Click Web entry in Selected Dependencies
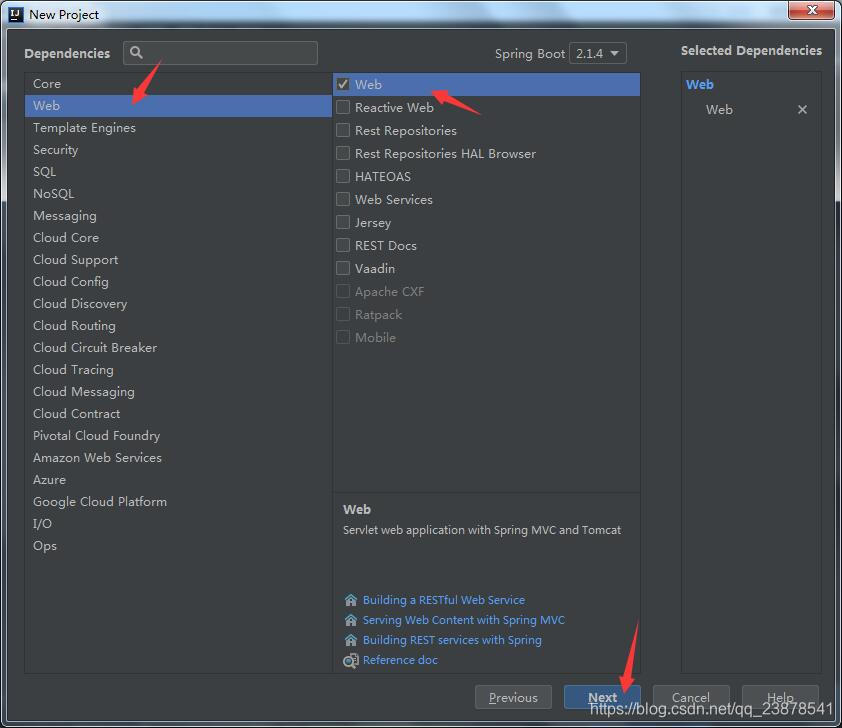This screenshot has height=728, width=842. point(719,110)
